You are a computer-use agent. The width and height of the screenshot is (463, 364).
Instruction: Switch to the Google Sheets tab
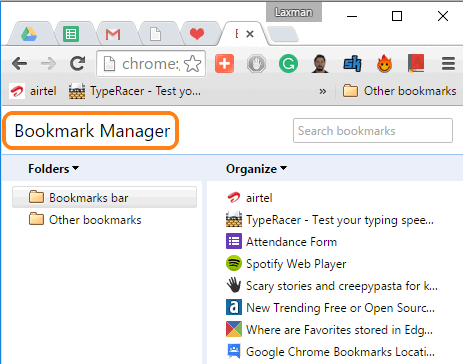coord(71,34)
